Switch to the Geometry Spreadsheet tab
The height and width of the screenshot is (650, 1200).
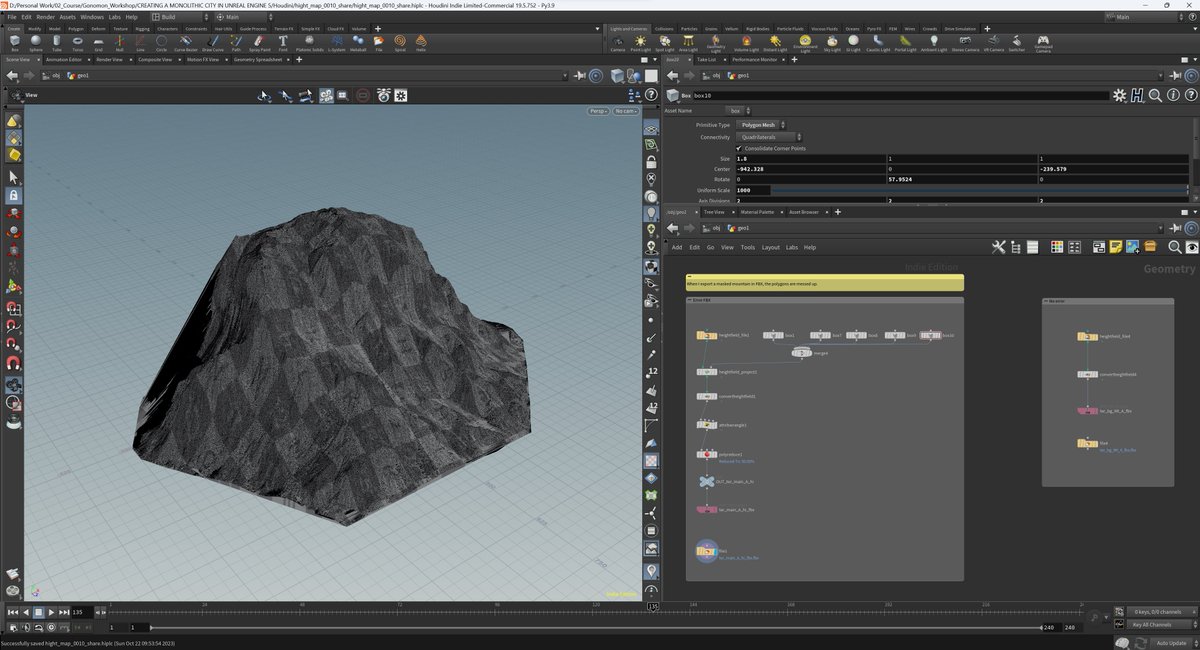click(259, 60)
